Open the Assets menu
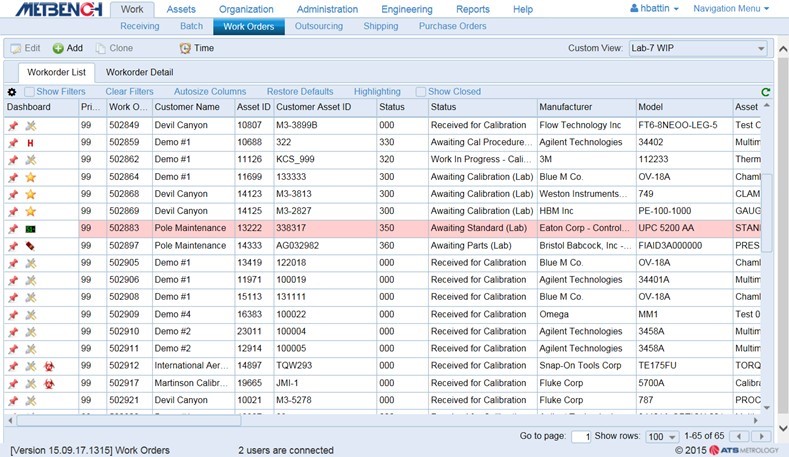 pyautogui.click(x=181, y=9)
